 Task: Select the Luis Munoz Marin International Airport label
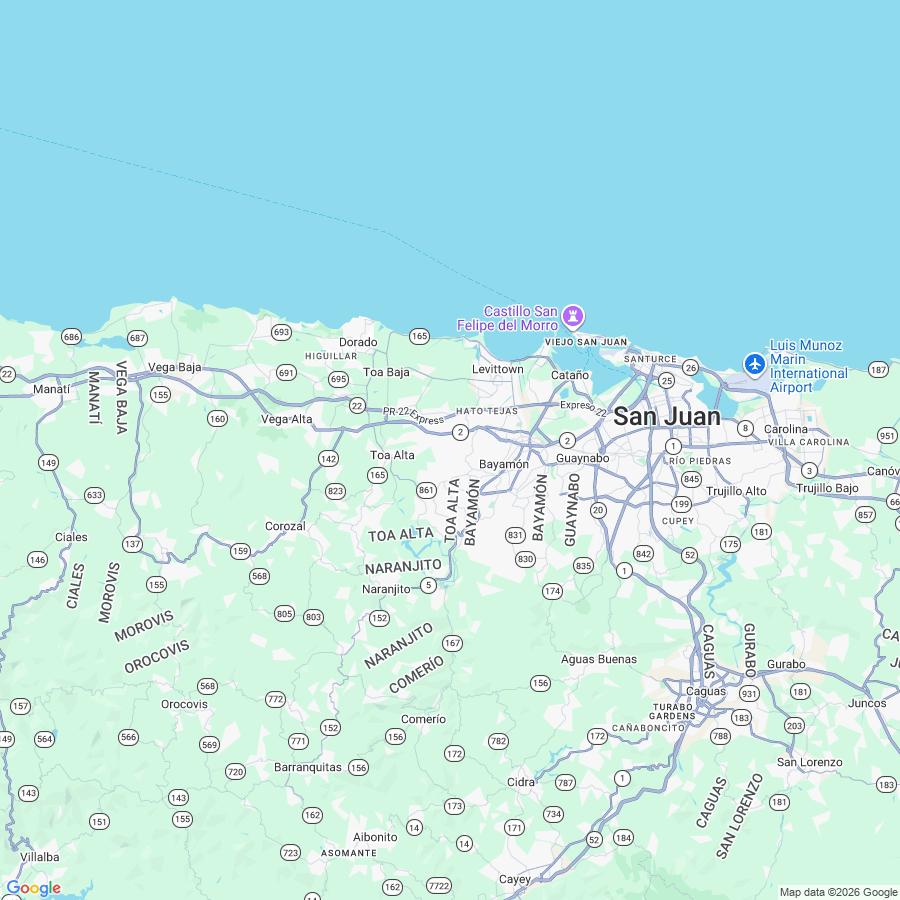[x=808, y=366]
